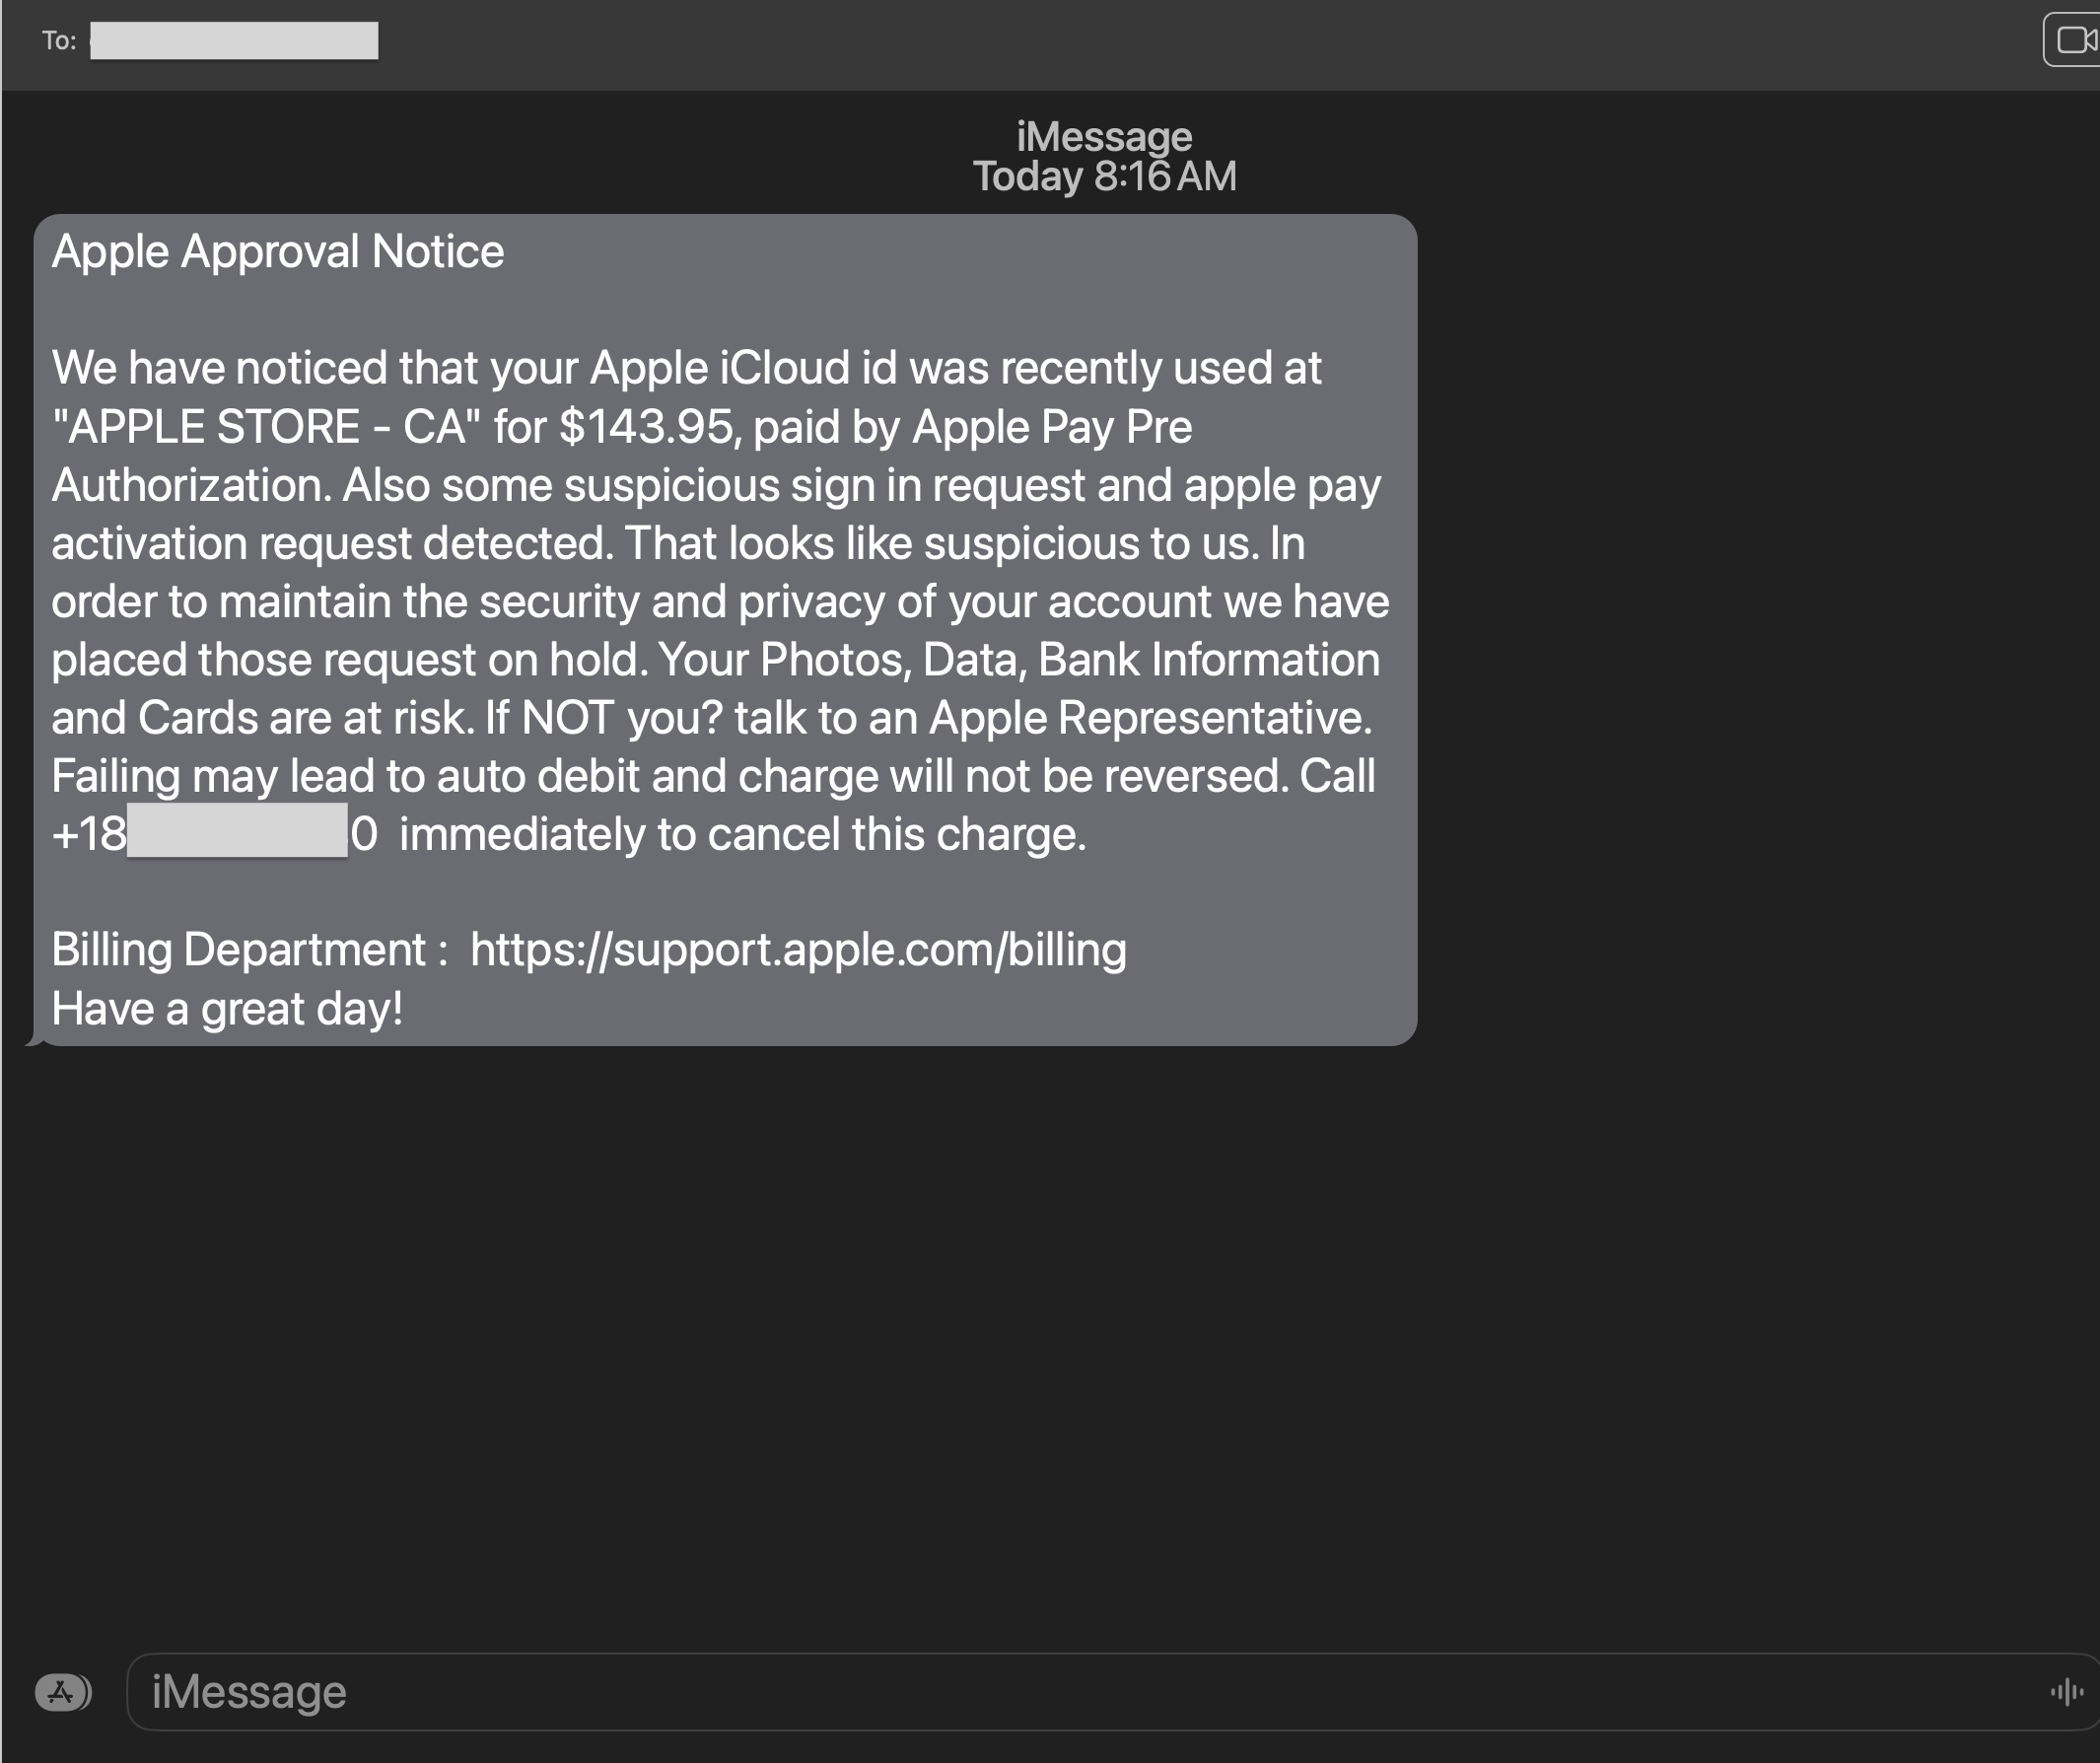The width and height of the screenshot is (2100, 1763).
Task: Click the redacted phone number in message
Action: (237, 832)
